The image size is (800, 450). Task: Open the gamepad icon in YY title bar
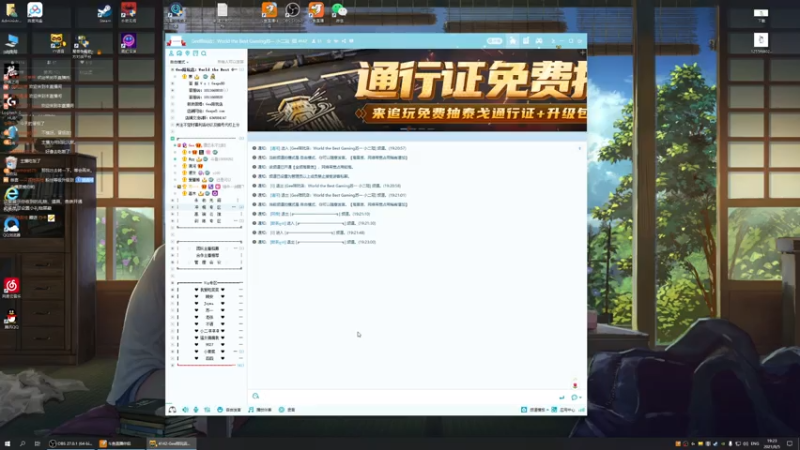tap(539, 41)
